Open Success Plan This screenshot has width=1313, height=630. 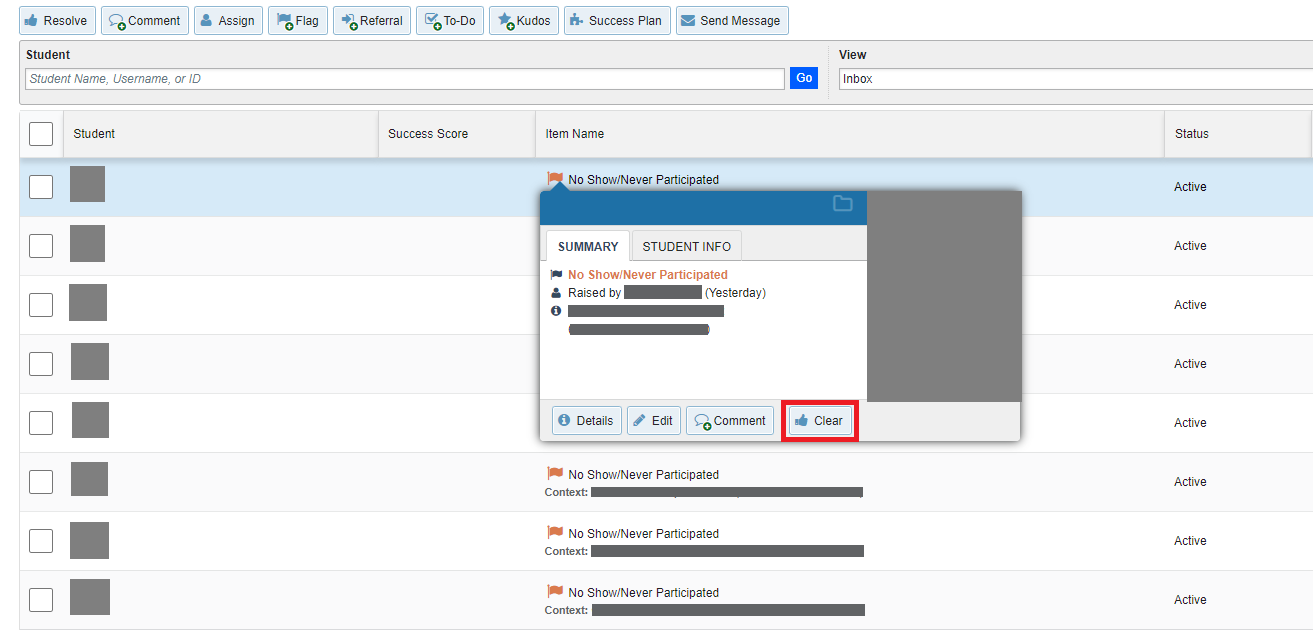(x=617, y=20)
